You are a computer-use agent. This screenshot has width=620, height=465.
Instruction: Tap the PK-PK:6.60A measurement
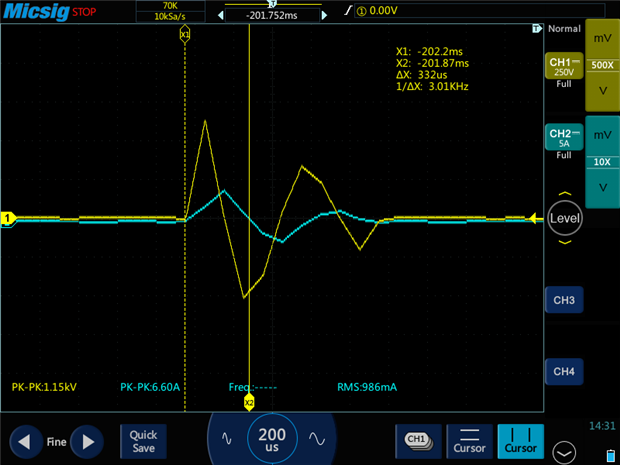pyautogui.click(x=150, y=387)
